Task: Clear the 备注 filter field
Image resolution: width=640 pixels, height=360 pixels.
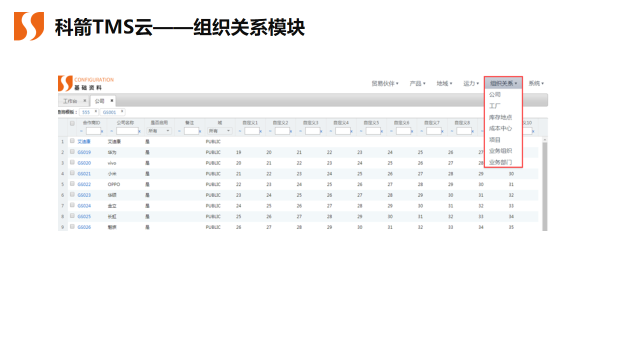Action: (200, 131)
